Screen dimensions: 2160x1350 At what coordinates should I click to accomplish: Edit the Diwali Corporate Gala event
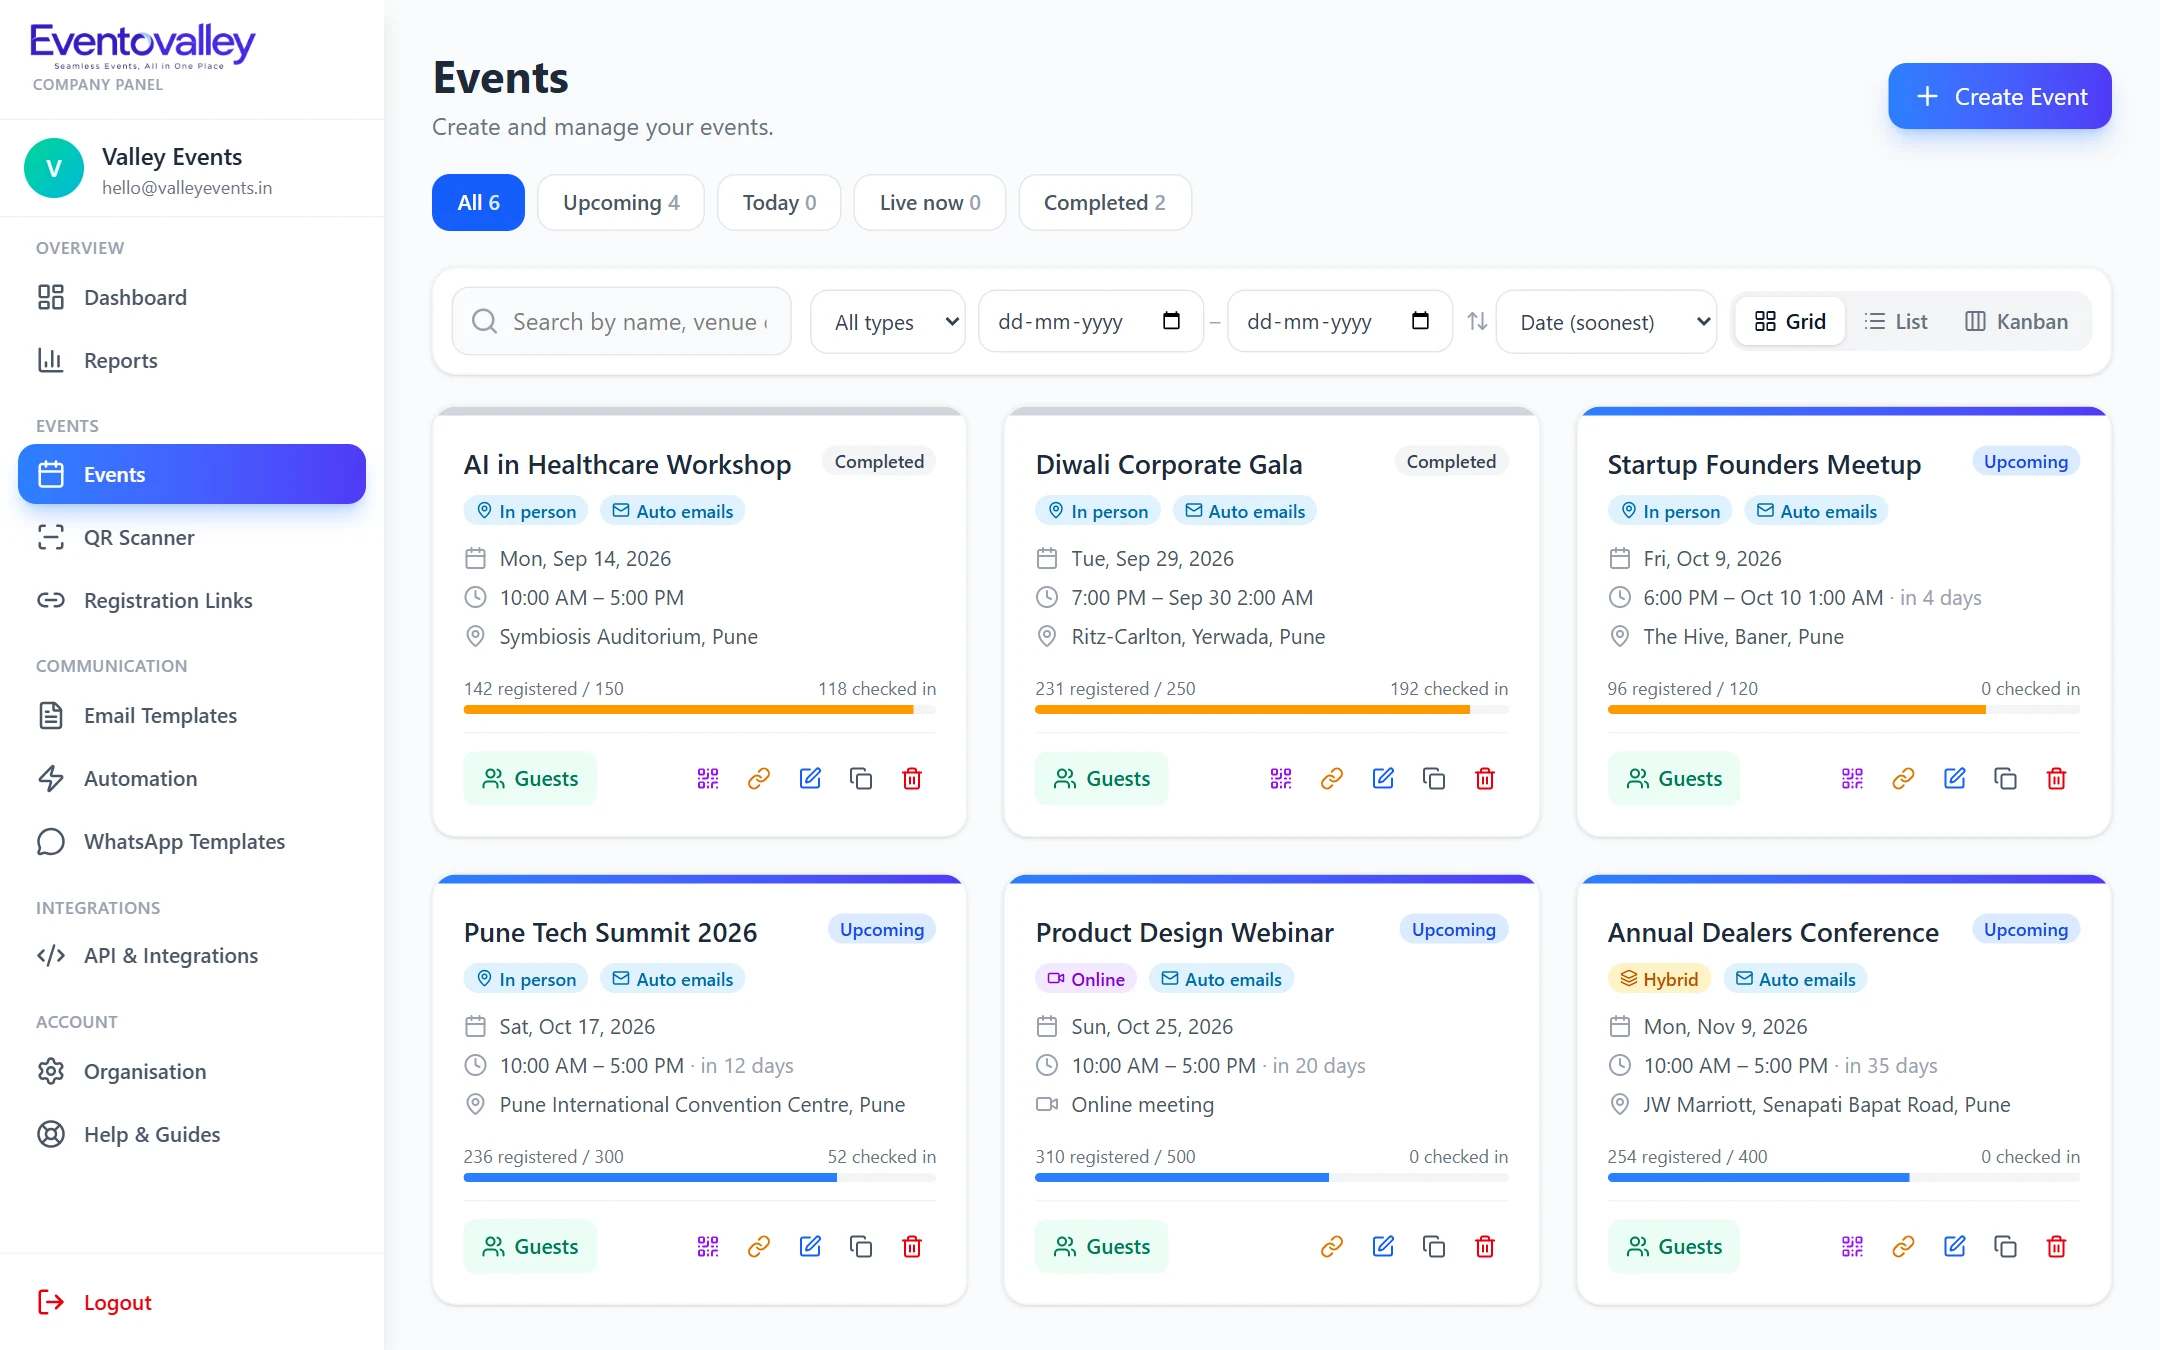(x=1383, y=778)
